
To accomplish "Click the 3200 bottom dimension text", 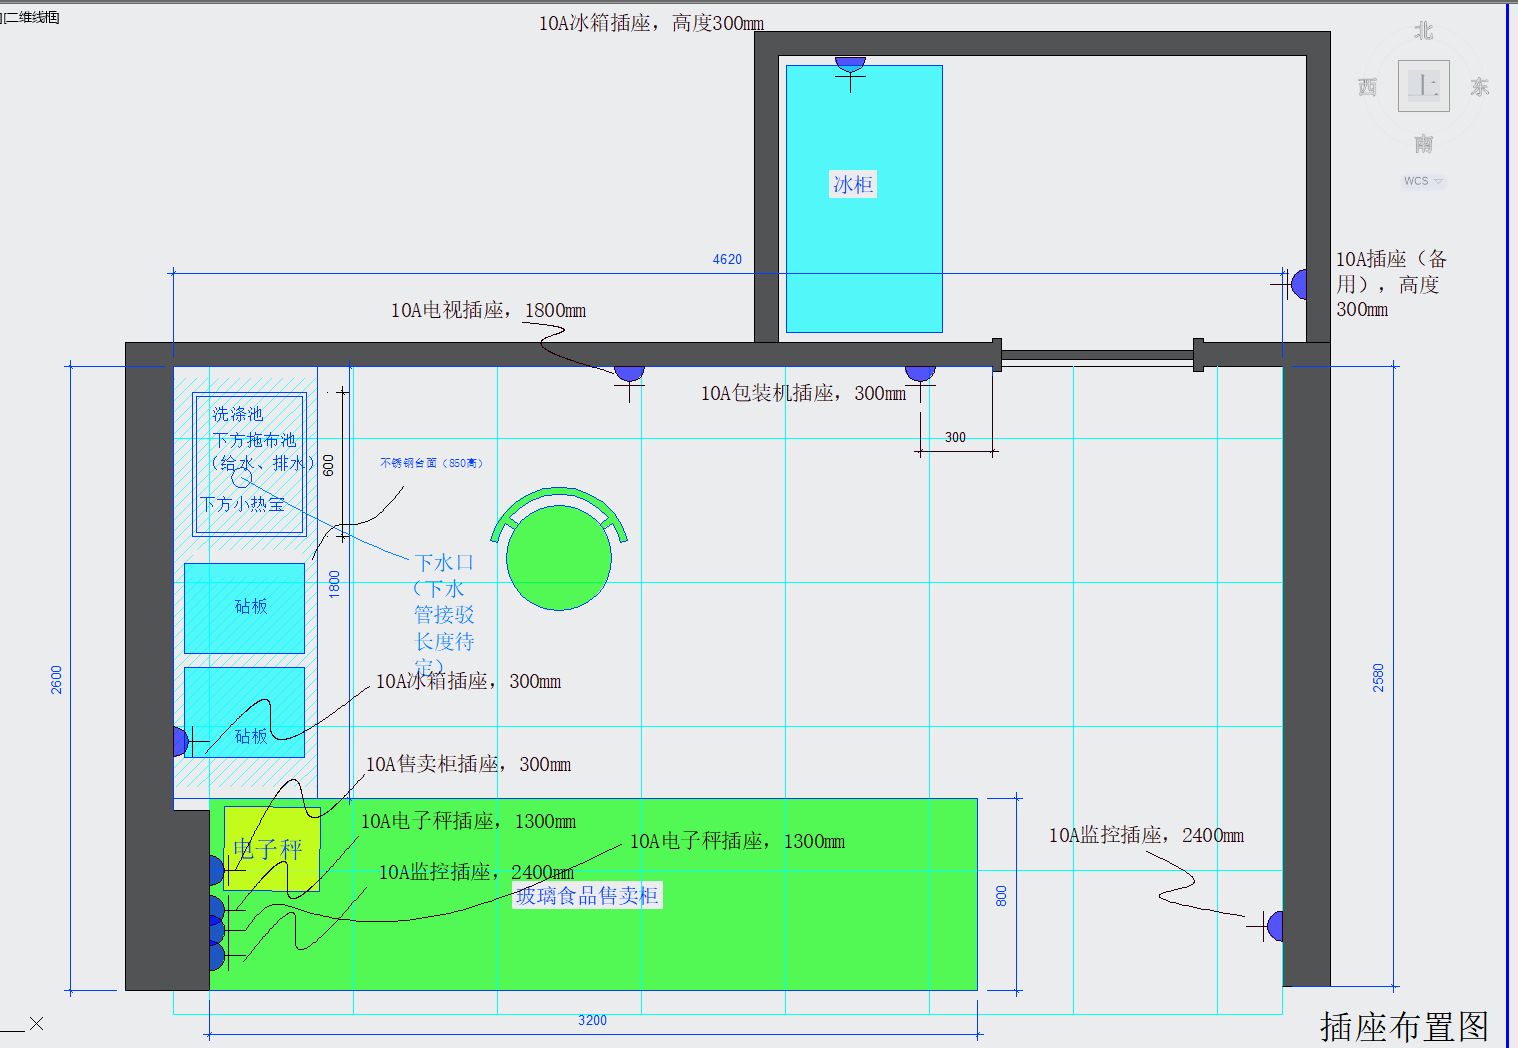I will coord(592,1020).
